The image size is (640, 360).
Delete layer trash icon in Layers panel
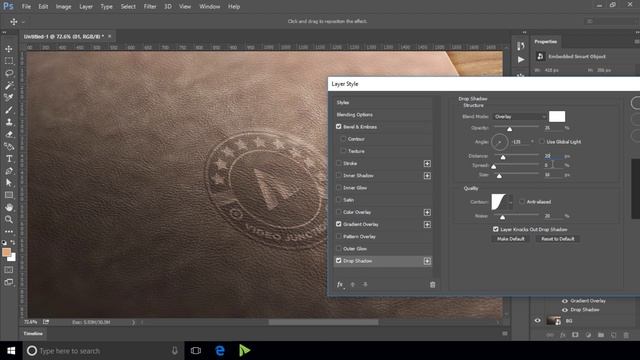pyautogui.click(x=626, y=335)
